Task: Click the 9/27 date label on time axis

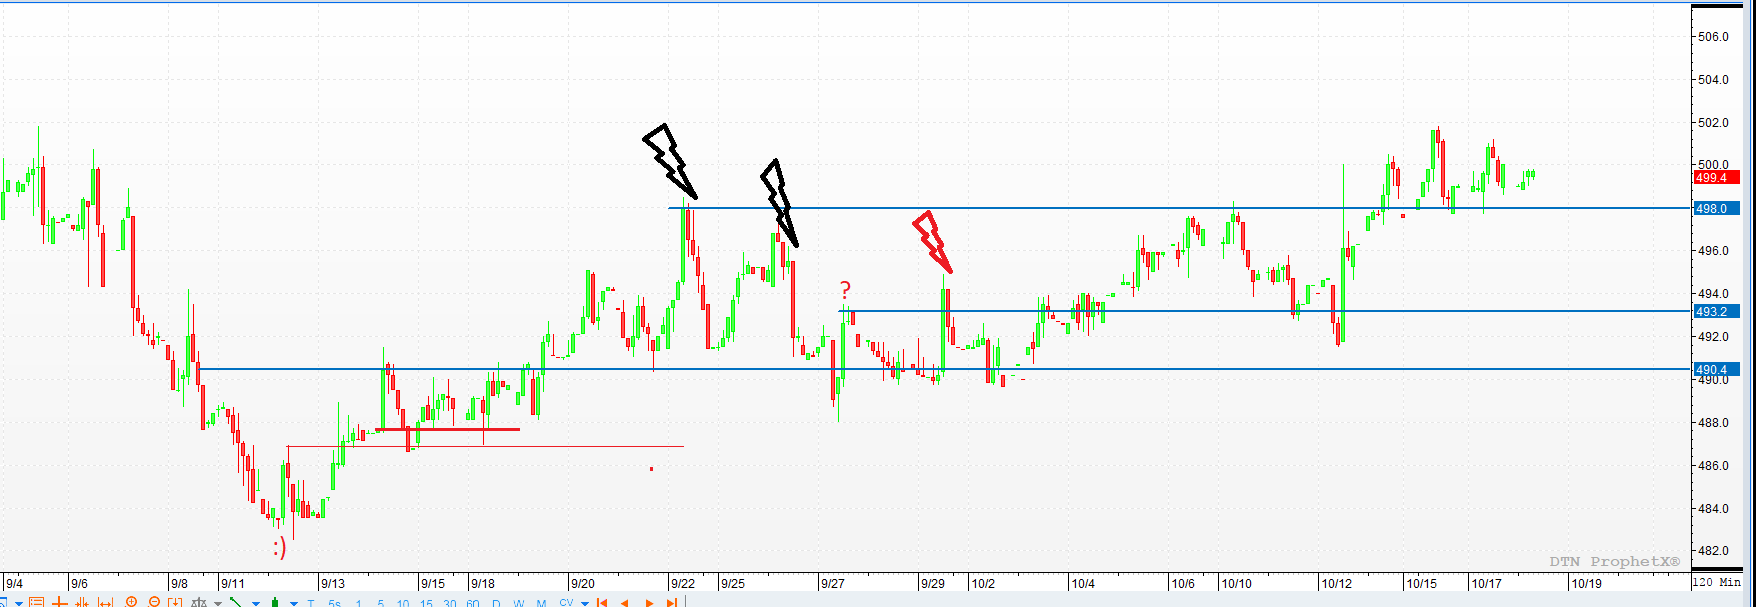Action: (833, 583)
